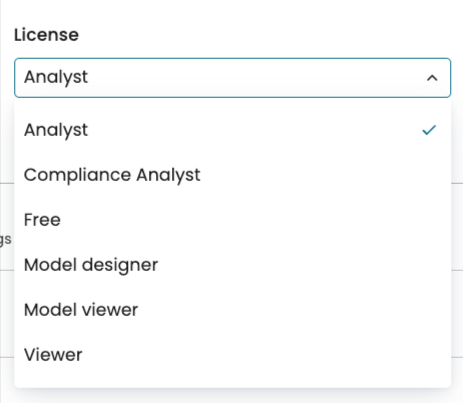
Task: Click the partially hidden text ending in 'gs'
Action: coord(6,239)
